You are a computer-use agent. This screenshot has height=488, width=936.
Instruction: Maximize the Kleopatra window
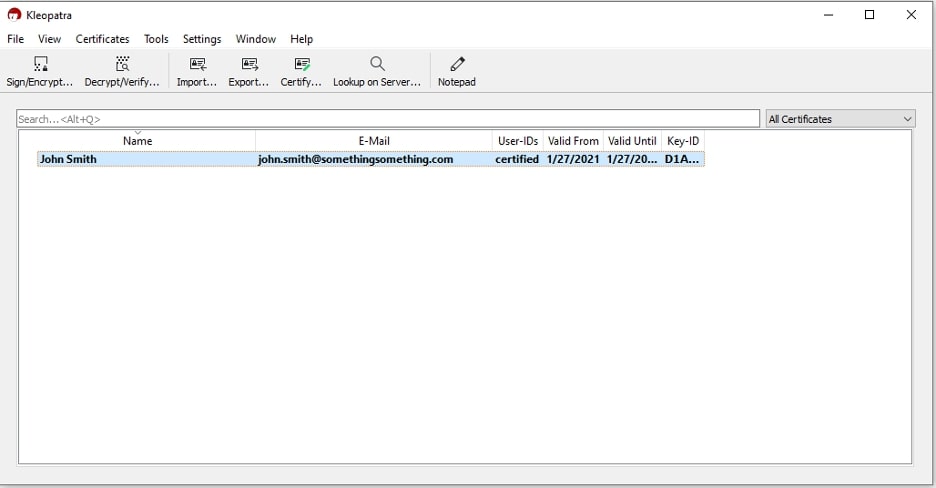[x=870, y=15]
